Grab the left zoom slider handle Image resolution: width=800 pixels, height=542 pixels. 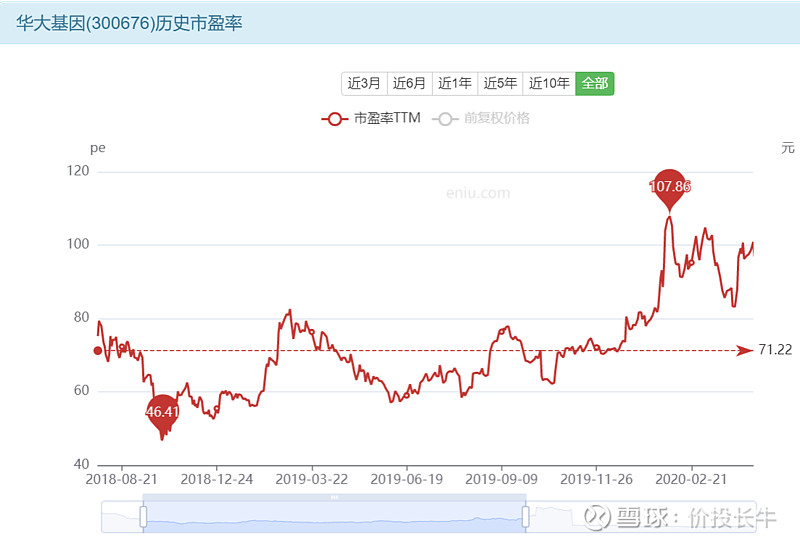143,516
